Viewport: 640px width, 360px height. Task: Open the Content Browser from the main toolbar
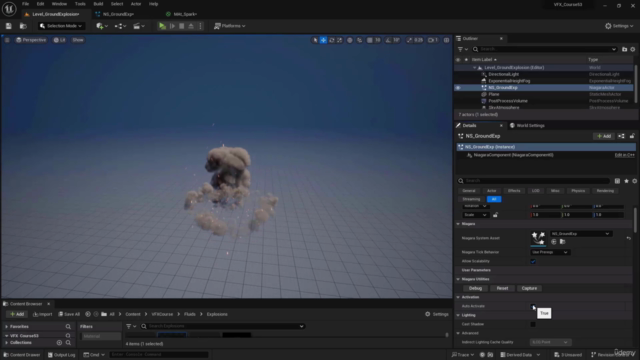(23, 26)
